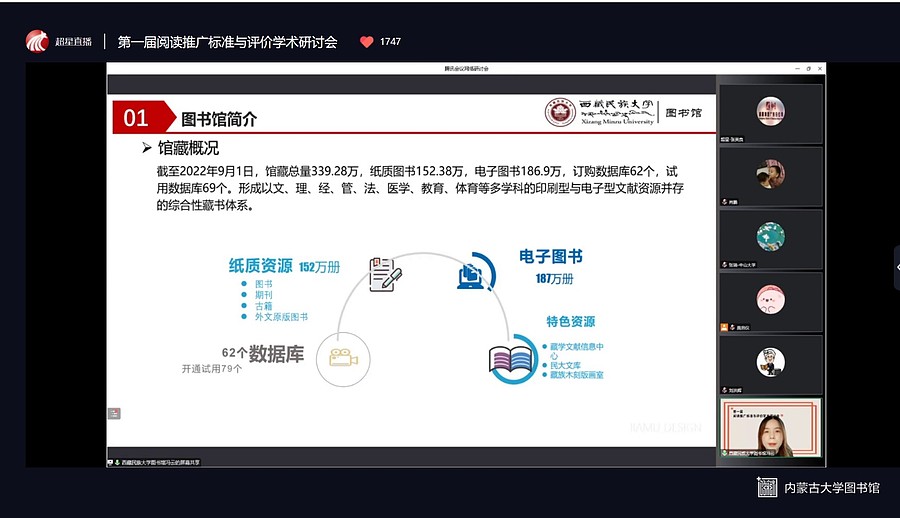Image resolution: width=900 pixels, height=518 pixels.
Task: Expand the side panel arrow on the right edge
Action: 897,267
